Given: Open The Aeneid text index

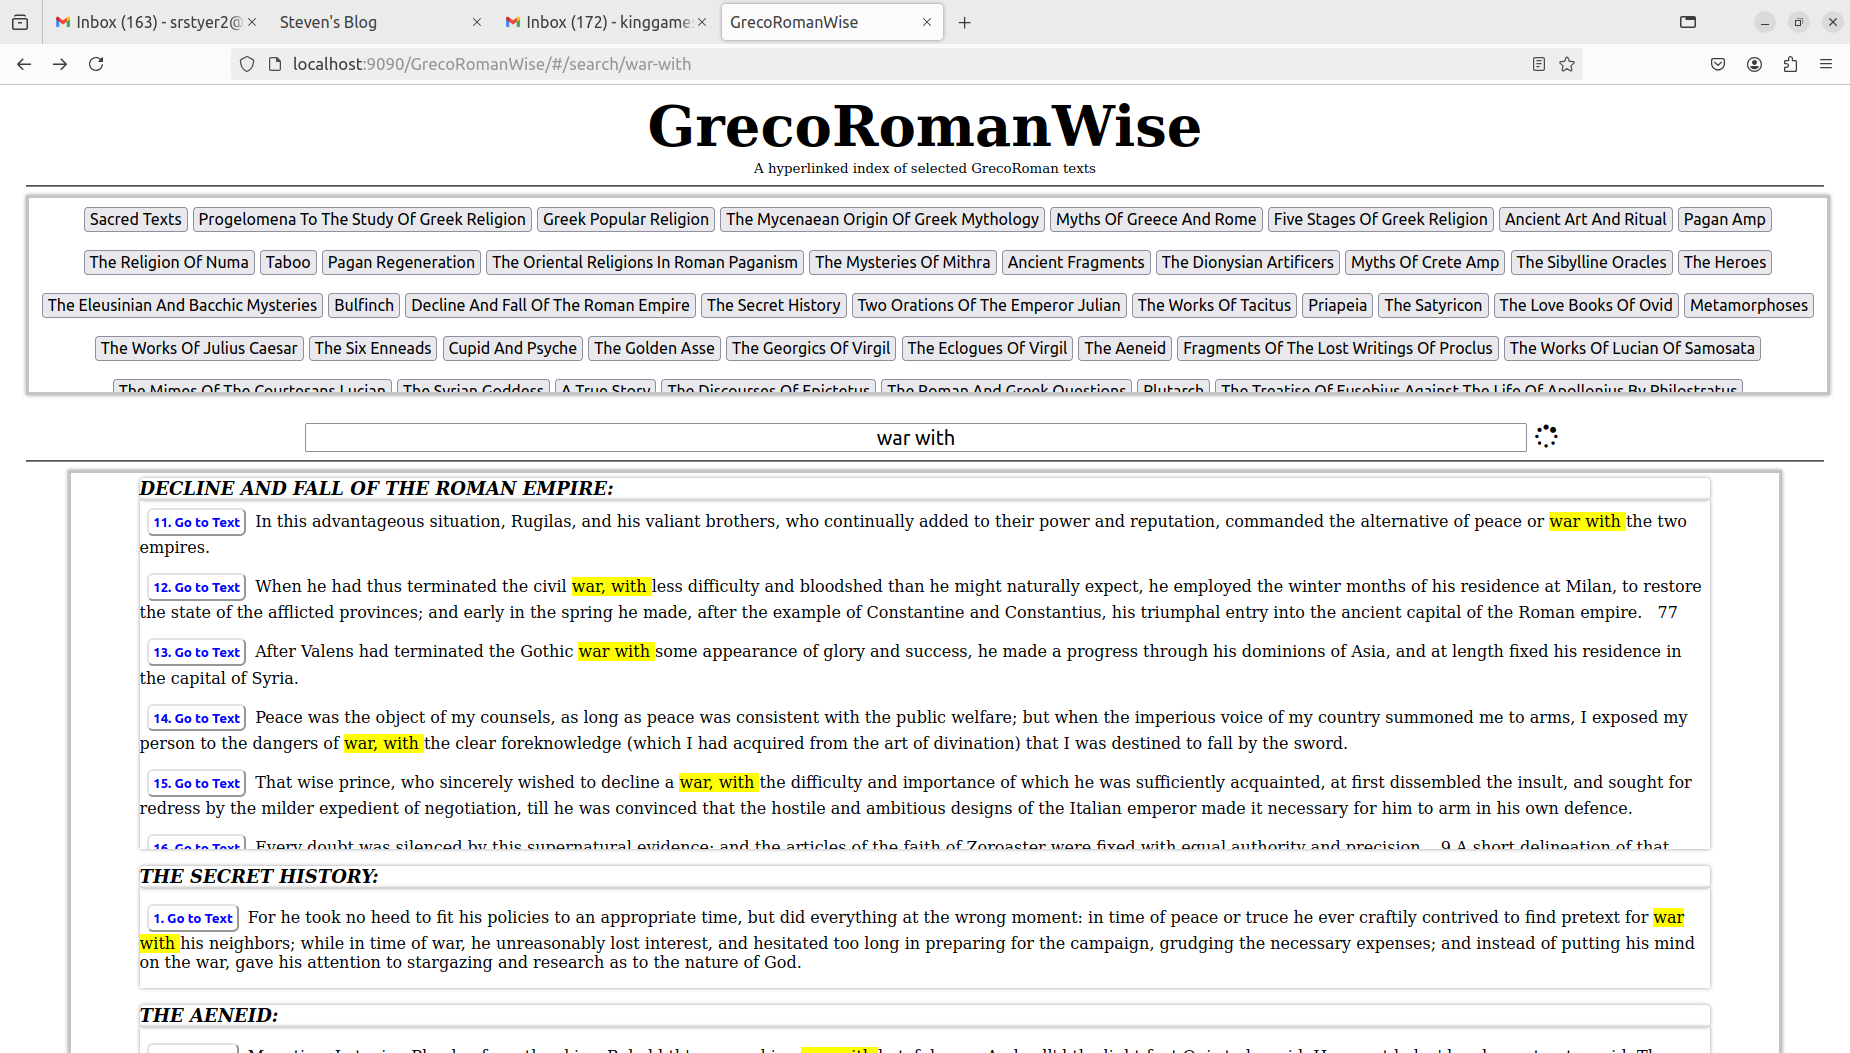Looking at the screenshot, I should click(x=1124, y=347).
